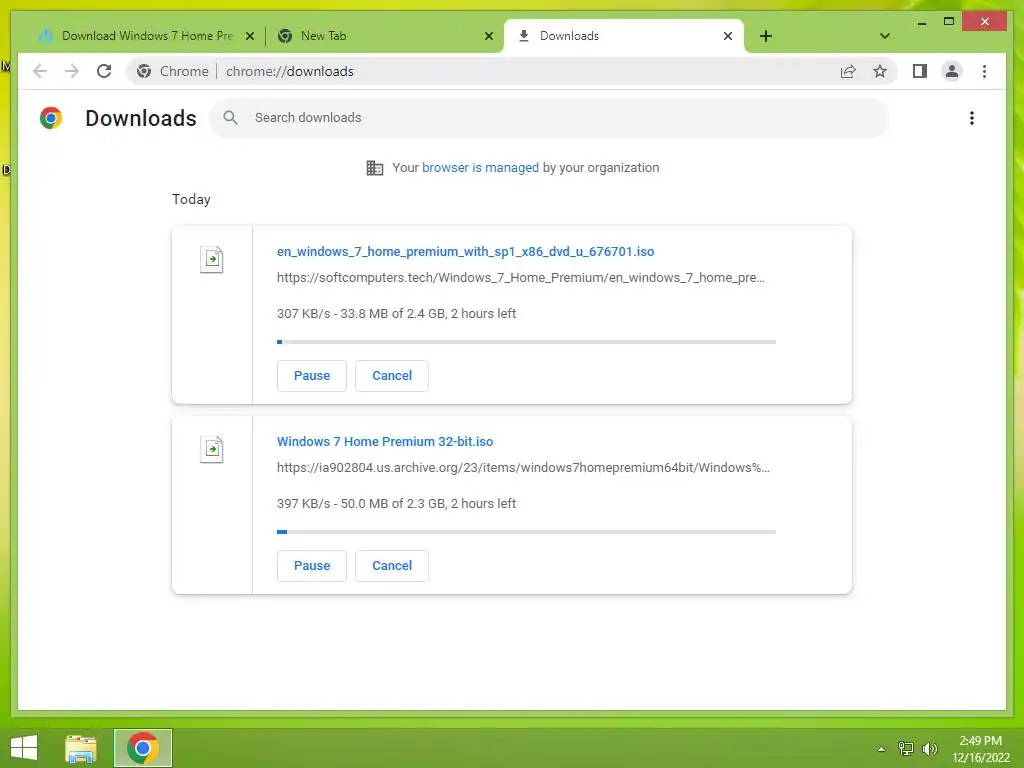Open the Windows Start button

tap(24, 748)
